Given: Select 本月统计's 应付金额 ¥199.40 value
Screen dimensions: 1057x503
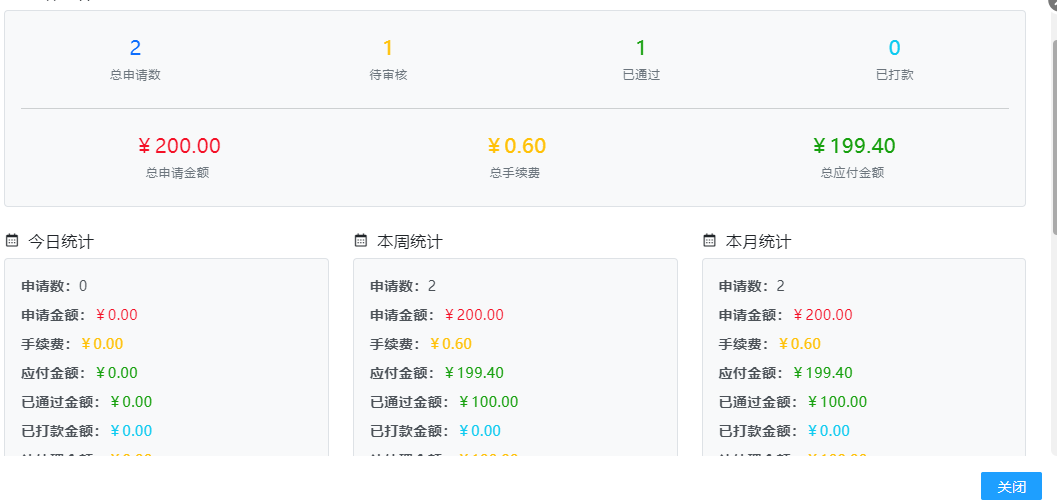Looking at the screenshot, I should pos(823,373).
